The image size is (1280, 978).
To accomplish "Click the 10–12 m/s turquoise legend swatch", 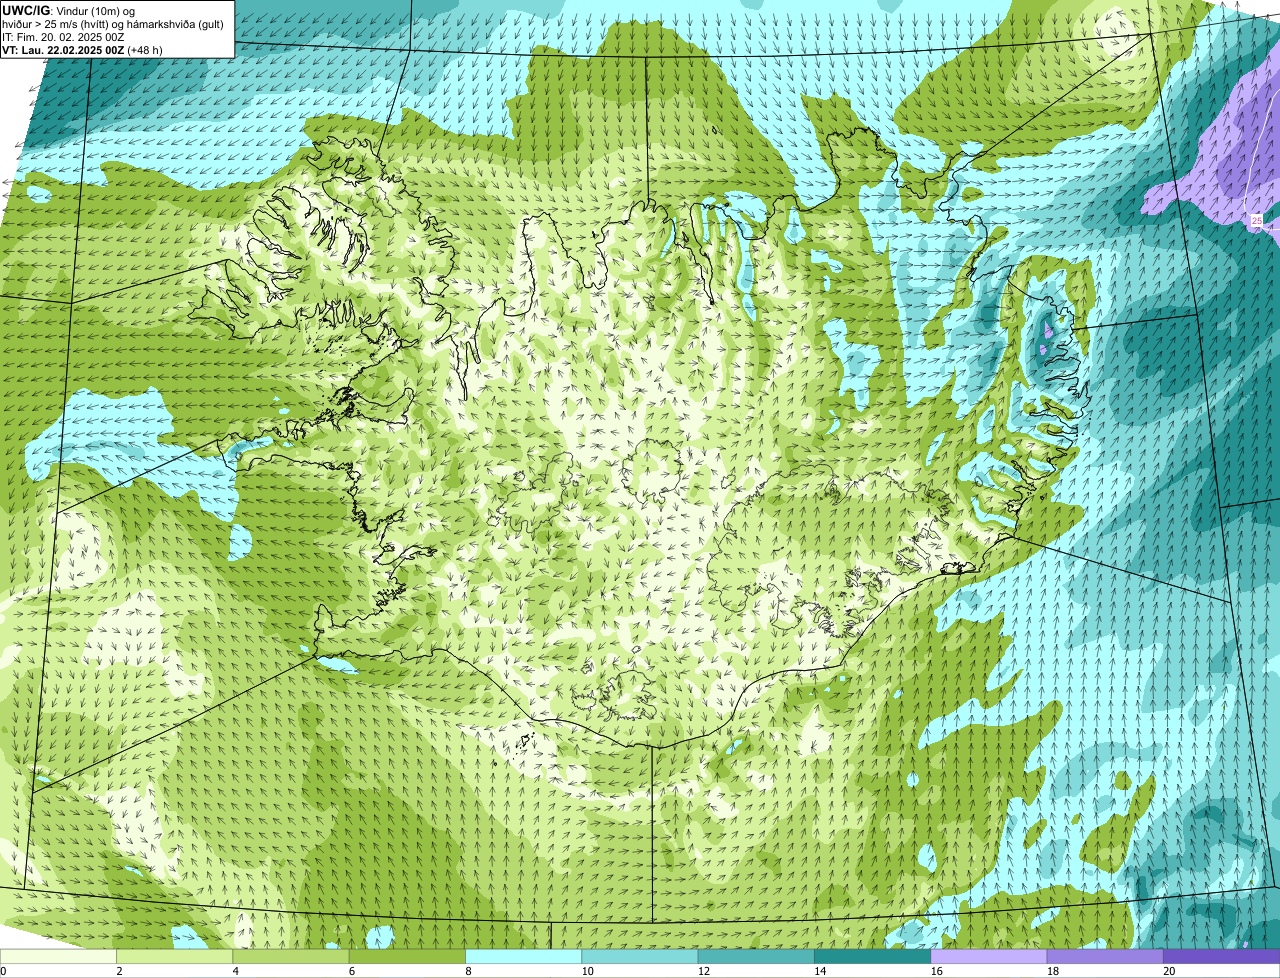I will click(x=640, y=956).
